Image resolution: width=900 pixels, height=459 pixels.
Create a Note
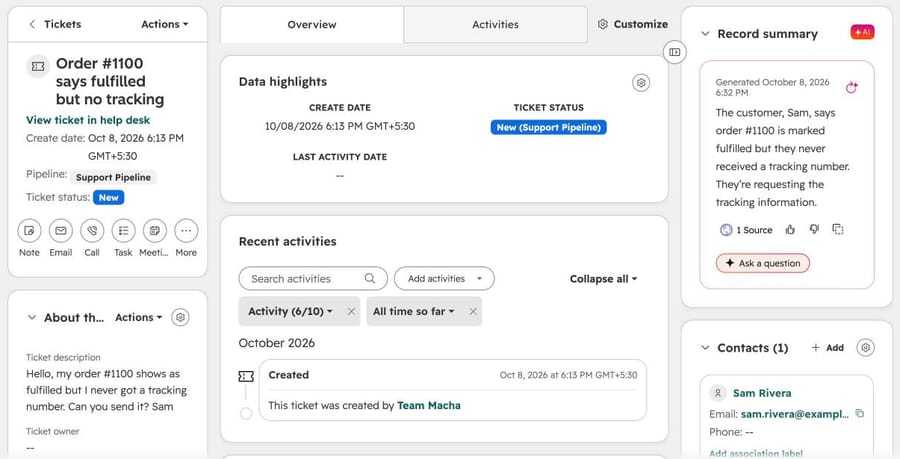point(29,231)
